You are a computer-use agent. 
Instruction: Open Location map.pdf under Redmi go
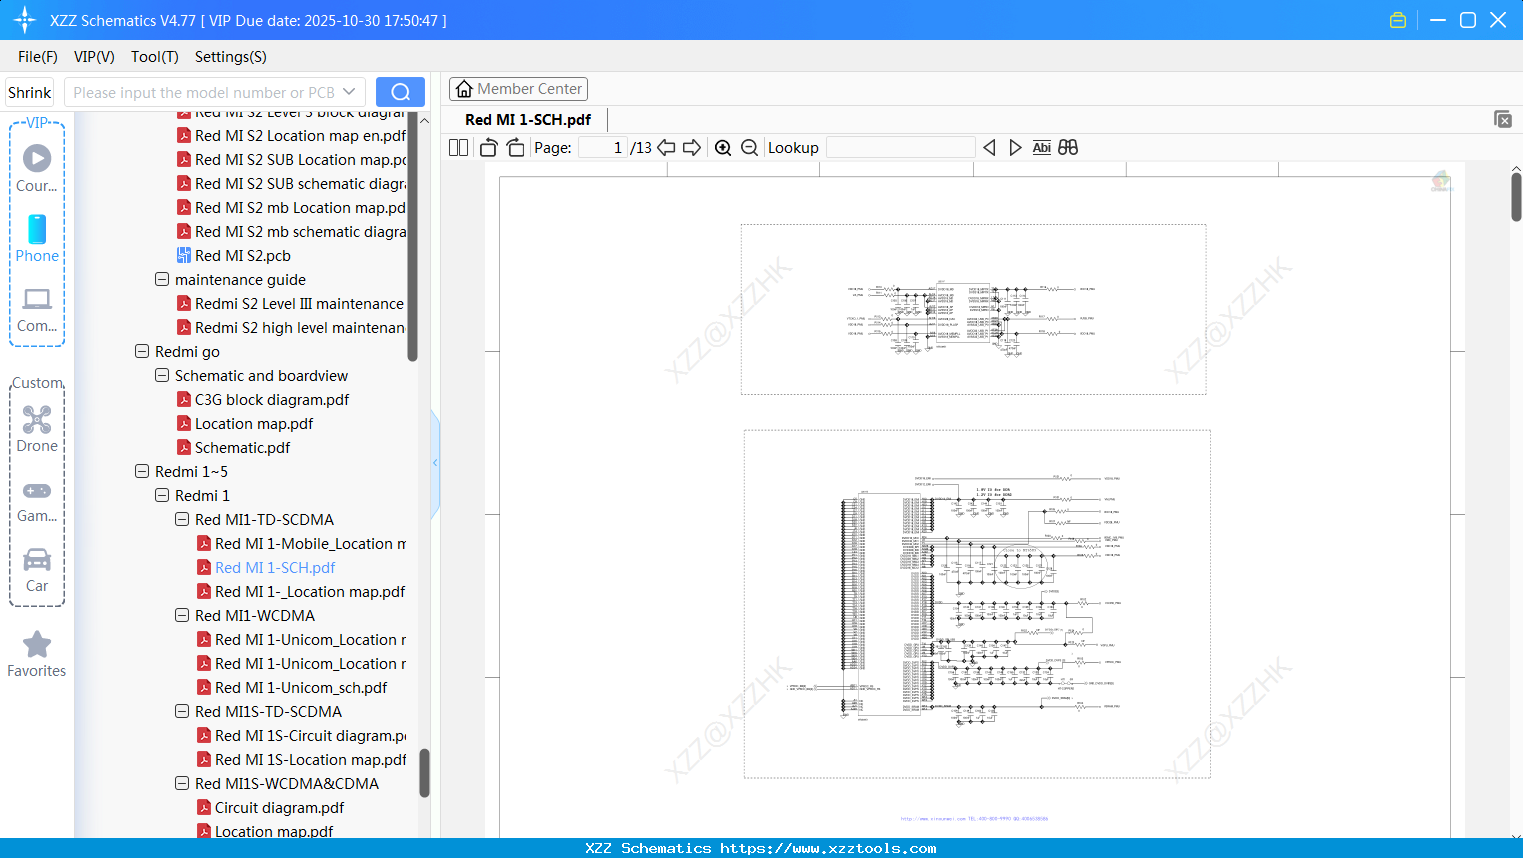pyautogui.click(x=254, y=424)
